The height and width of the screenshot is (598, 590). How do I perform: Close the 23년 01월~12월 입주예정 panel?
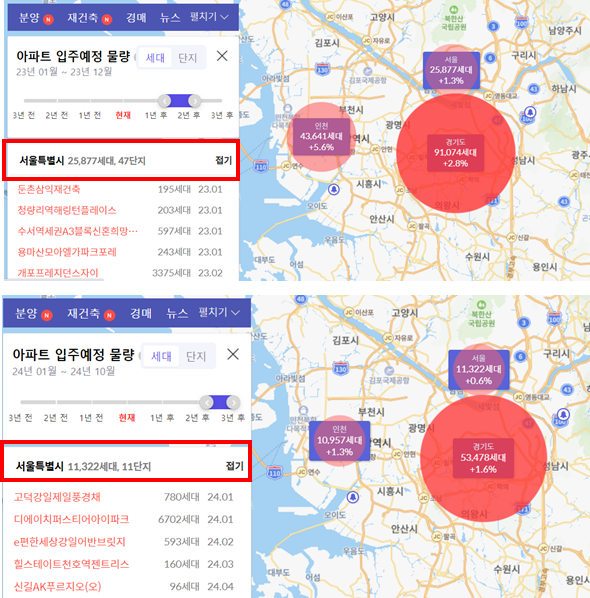tap(222, 56)
